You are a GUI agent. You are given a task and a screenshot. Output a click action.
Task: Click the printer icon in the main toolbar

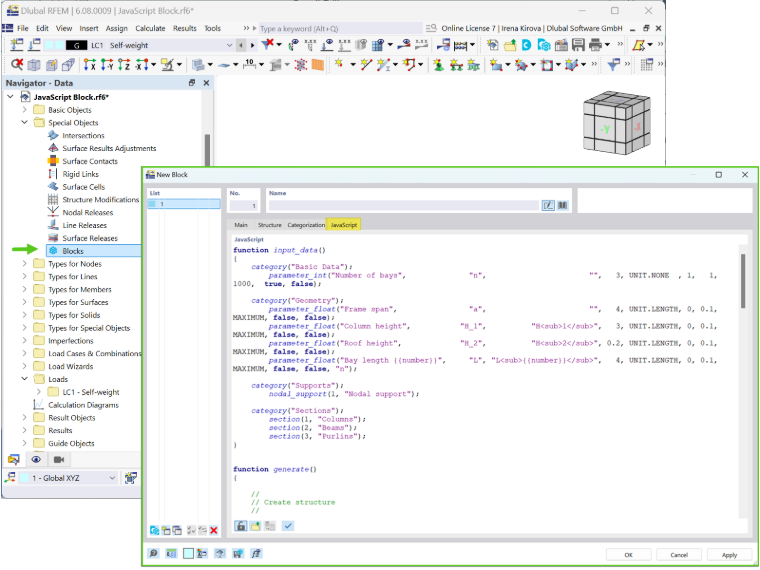coord(595,45)
